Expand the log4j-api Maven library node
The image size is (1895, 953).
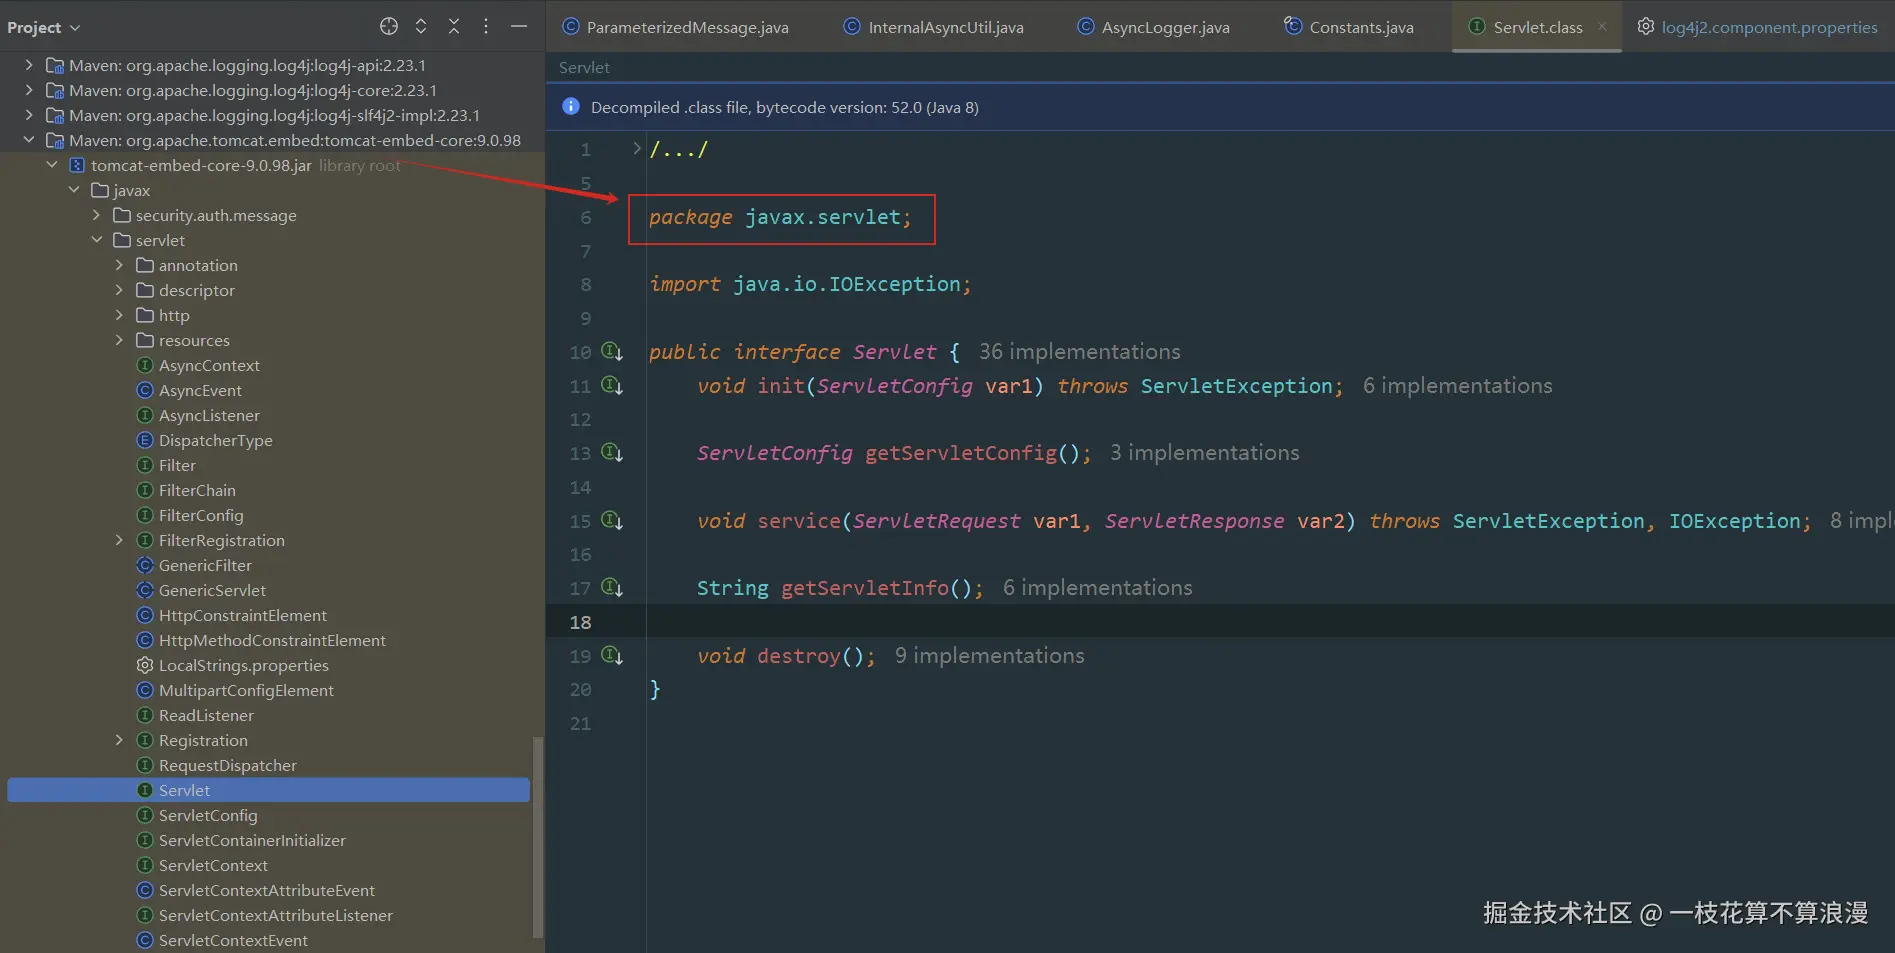(x=29, y=65)
